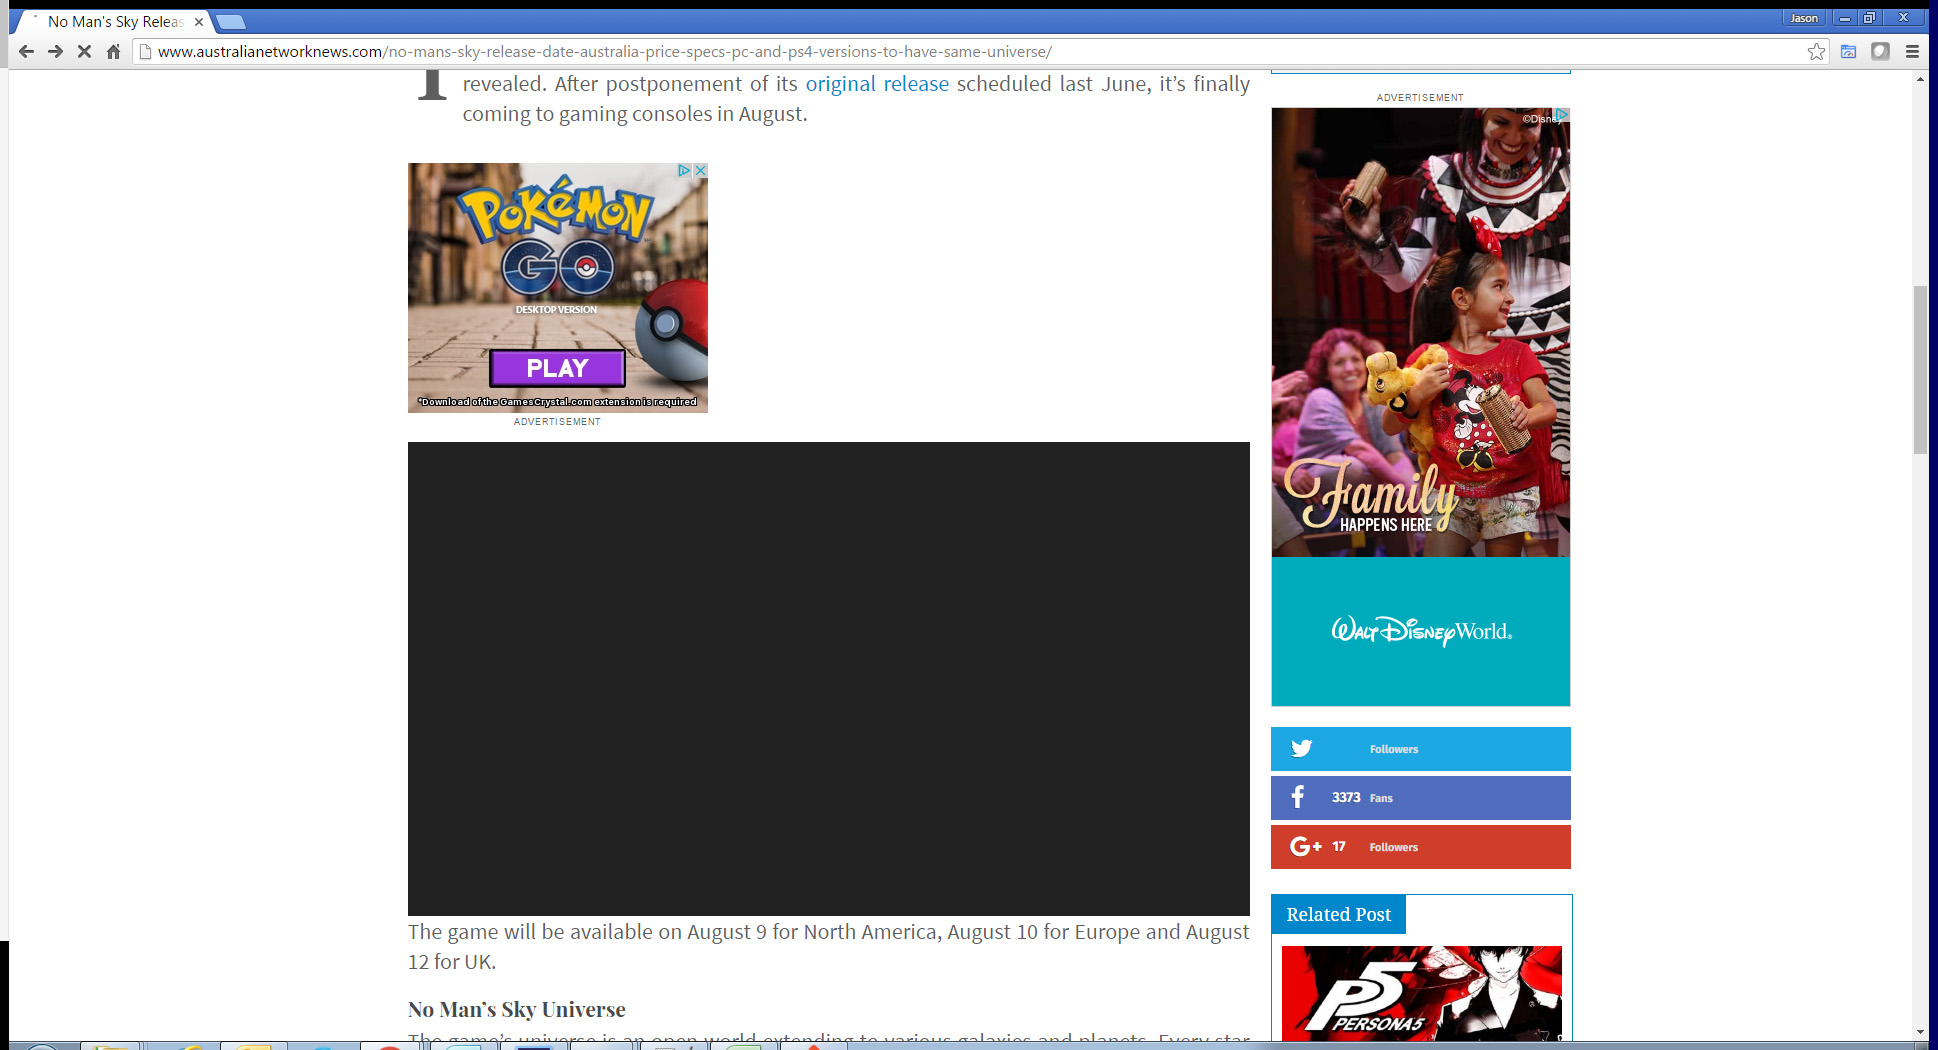Image resolution: width=1938 pixels, height=1050 pixels.
Task: Go forward to the next page
Action: click(x=55, y=51)
